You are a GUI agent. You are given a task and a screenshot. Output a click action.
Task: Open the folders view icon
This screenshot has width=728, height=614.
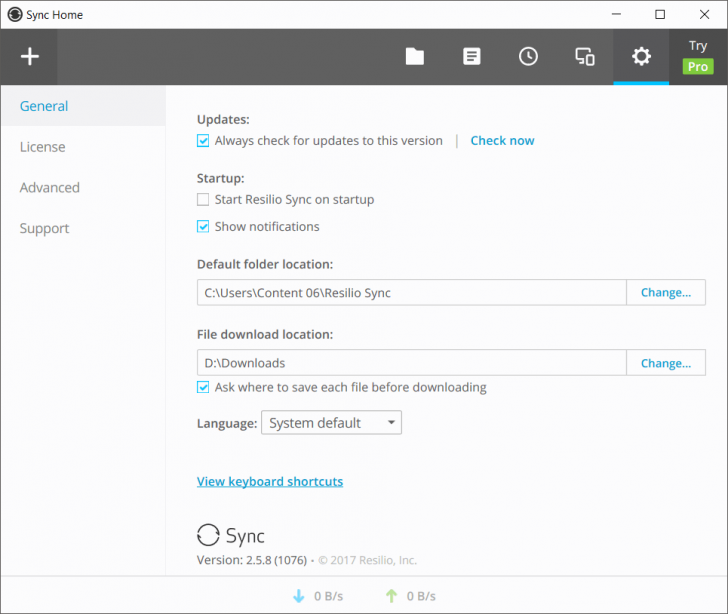(415, 57)
